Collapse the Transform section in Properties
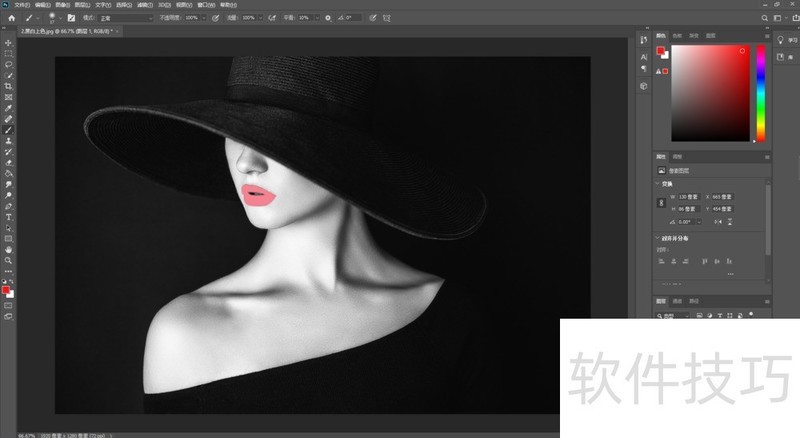The height and width of the screenshot is (438, 800). (x=658, y=184)
